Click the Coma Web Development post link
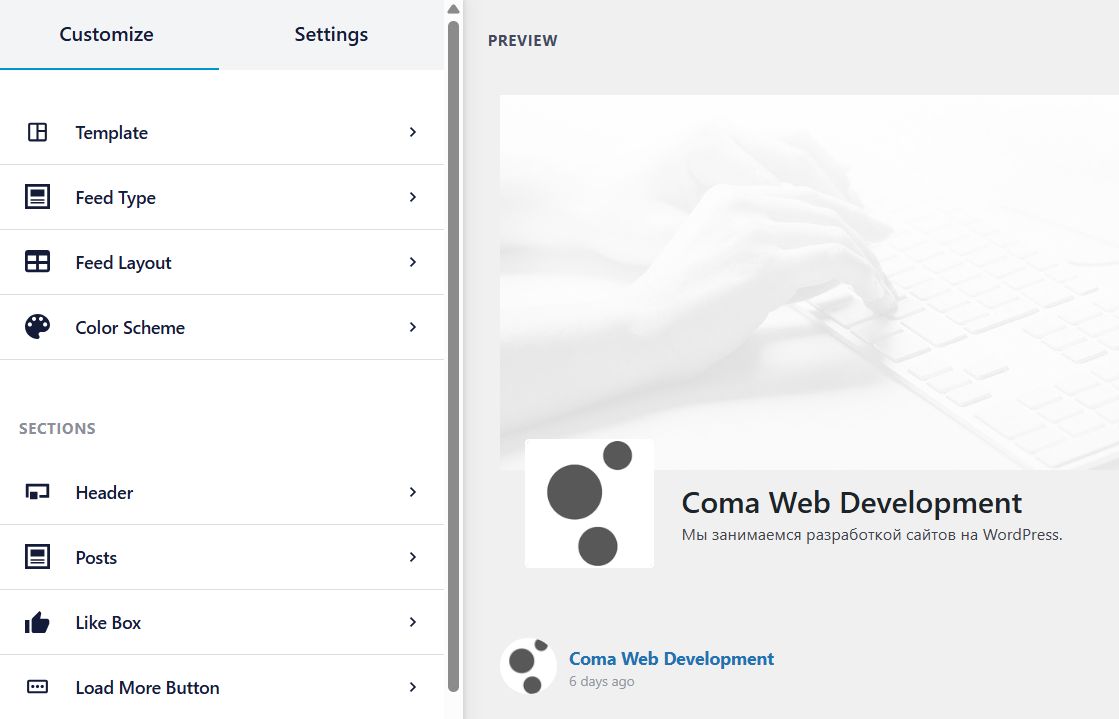The image size is (1119, 719). click(x=671, y=658)
